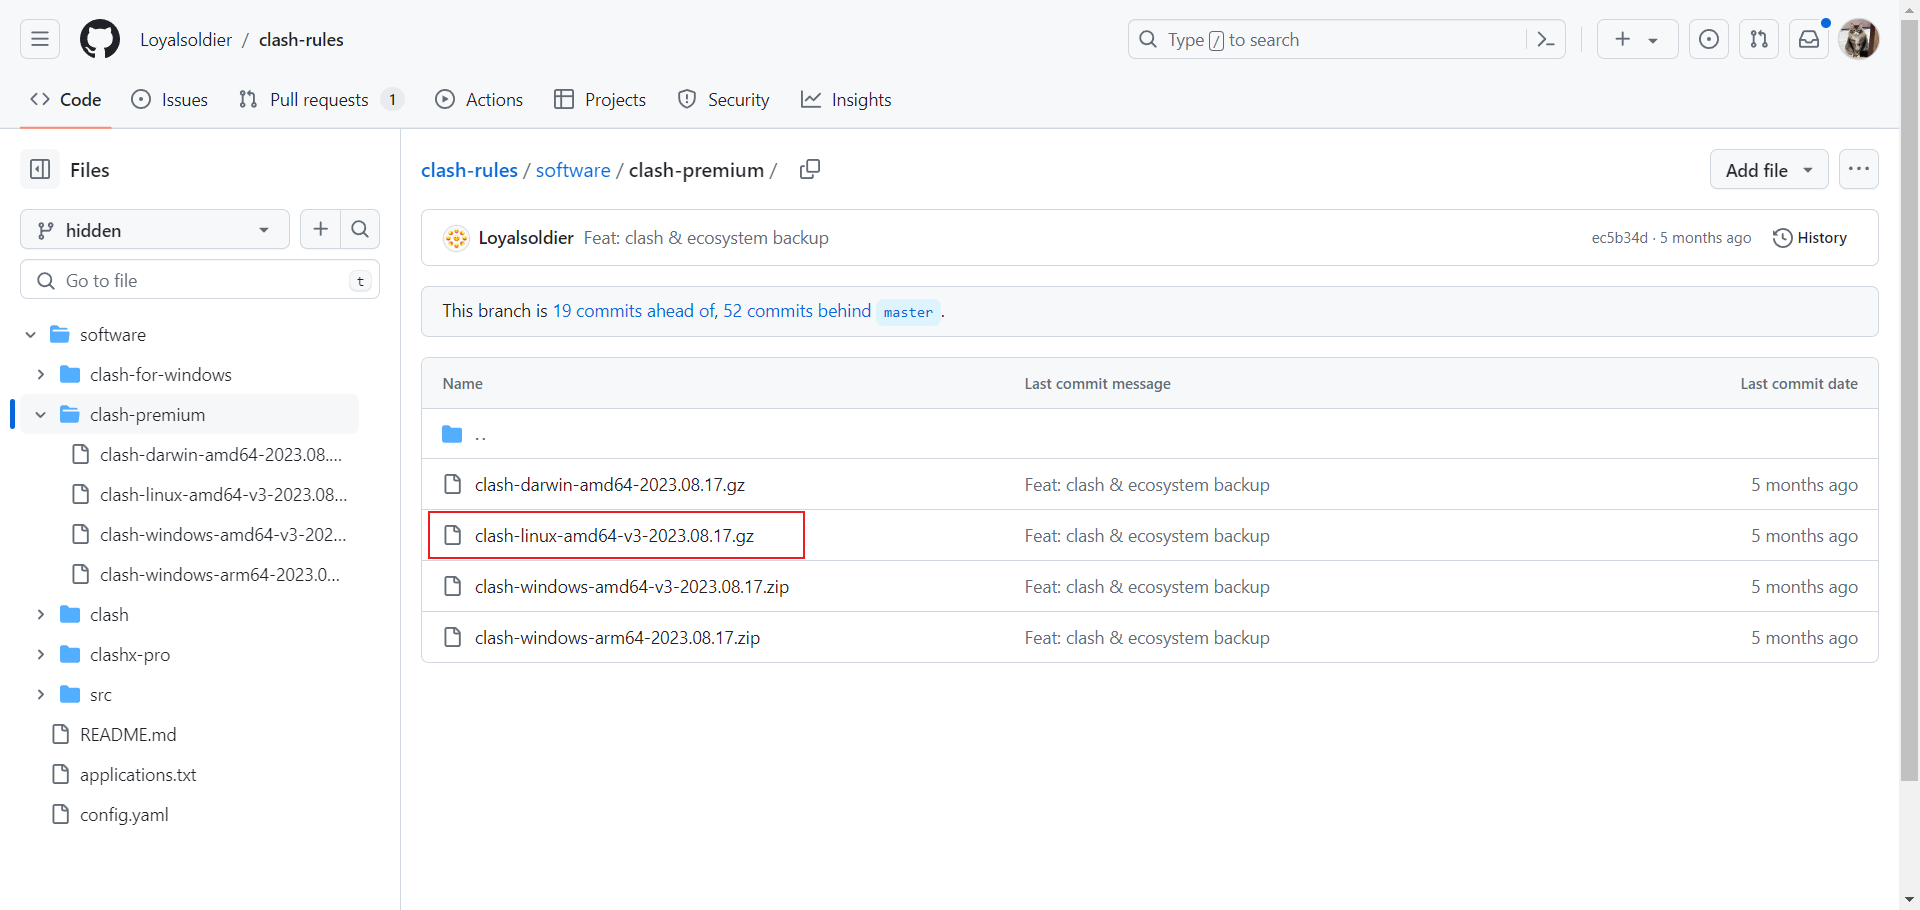Screen dimensions: 1920x910
Task: Open the master branch label
Action: (x=908, y=312)
